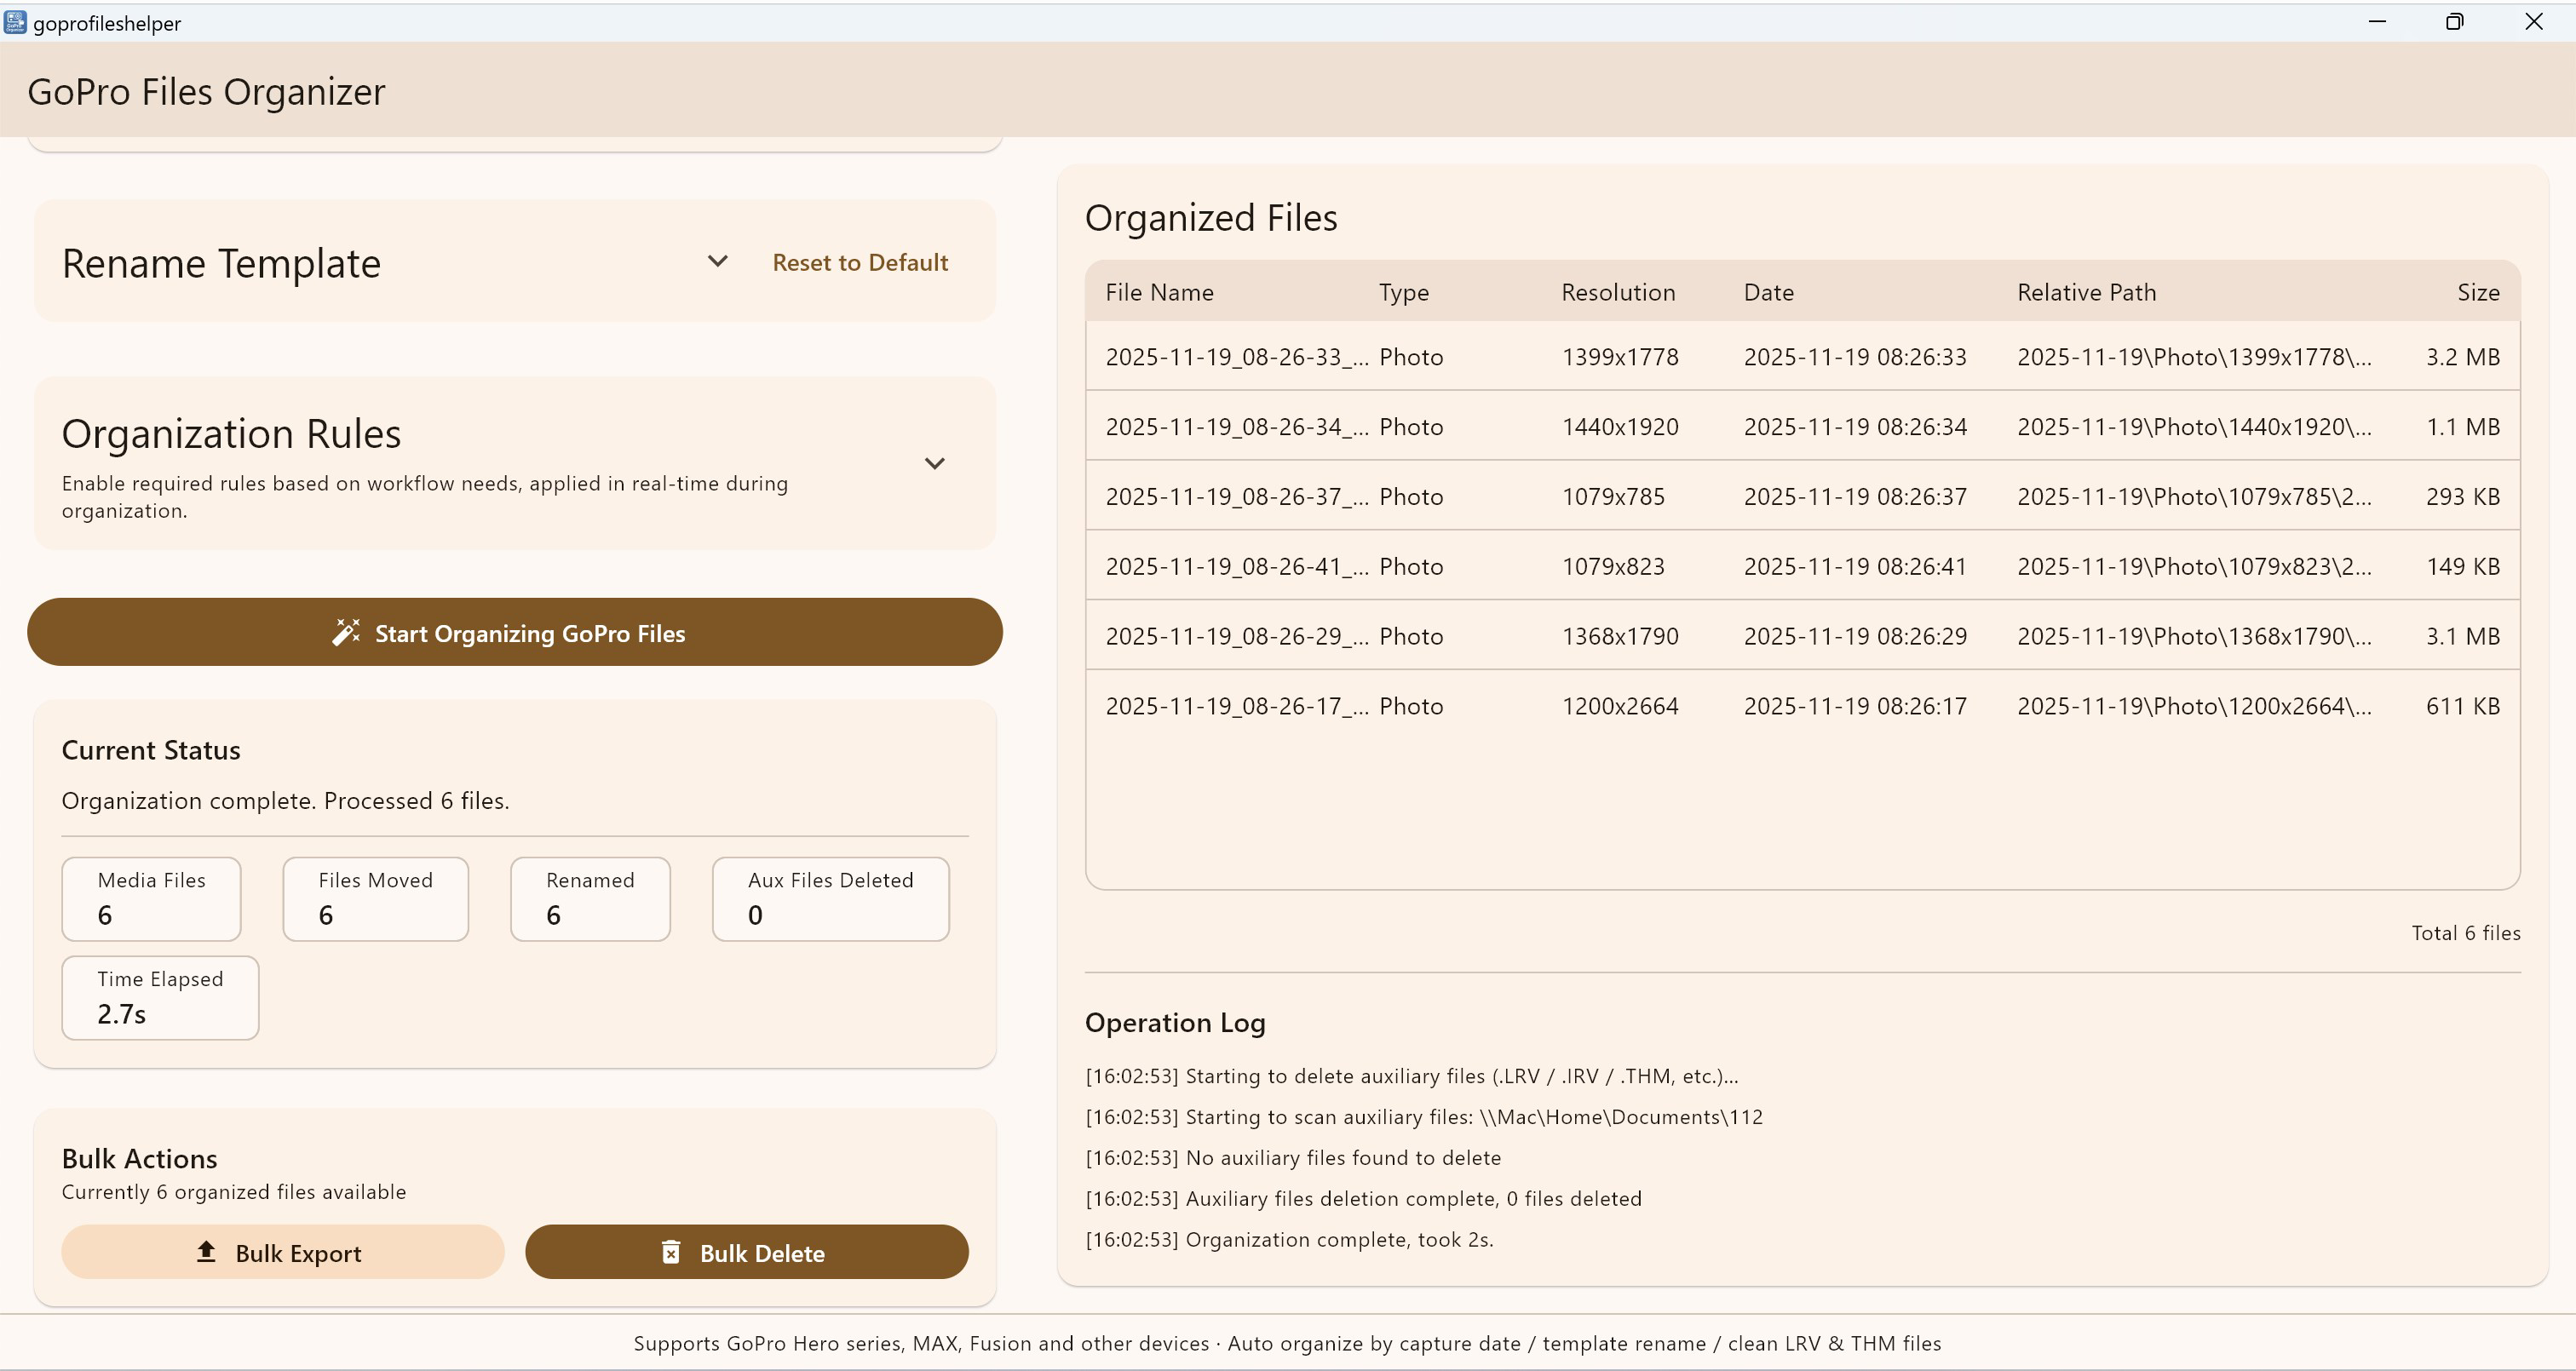Click the 'No auxiliary files found' log entry

coord(1293,1157)
